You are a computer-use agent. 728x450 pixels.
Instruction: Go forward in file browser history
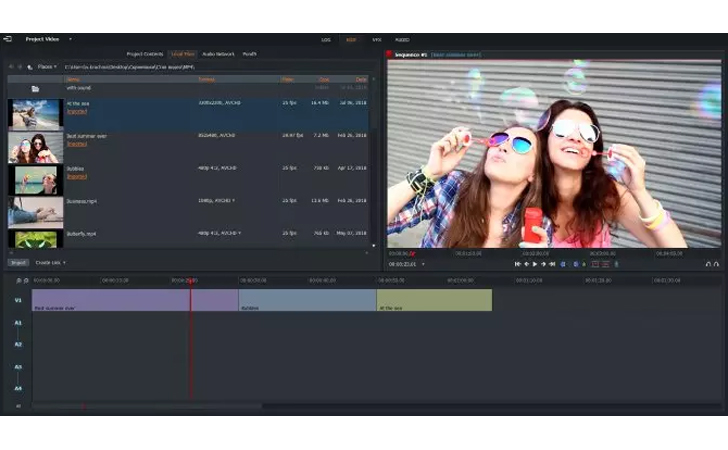(20, 67)
